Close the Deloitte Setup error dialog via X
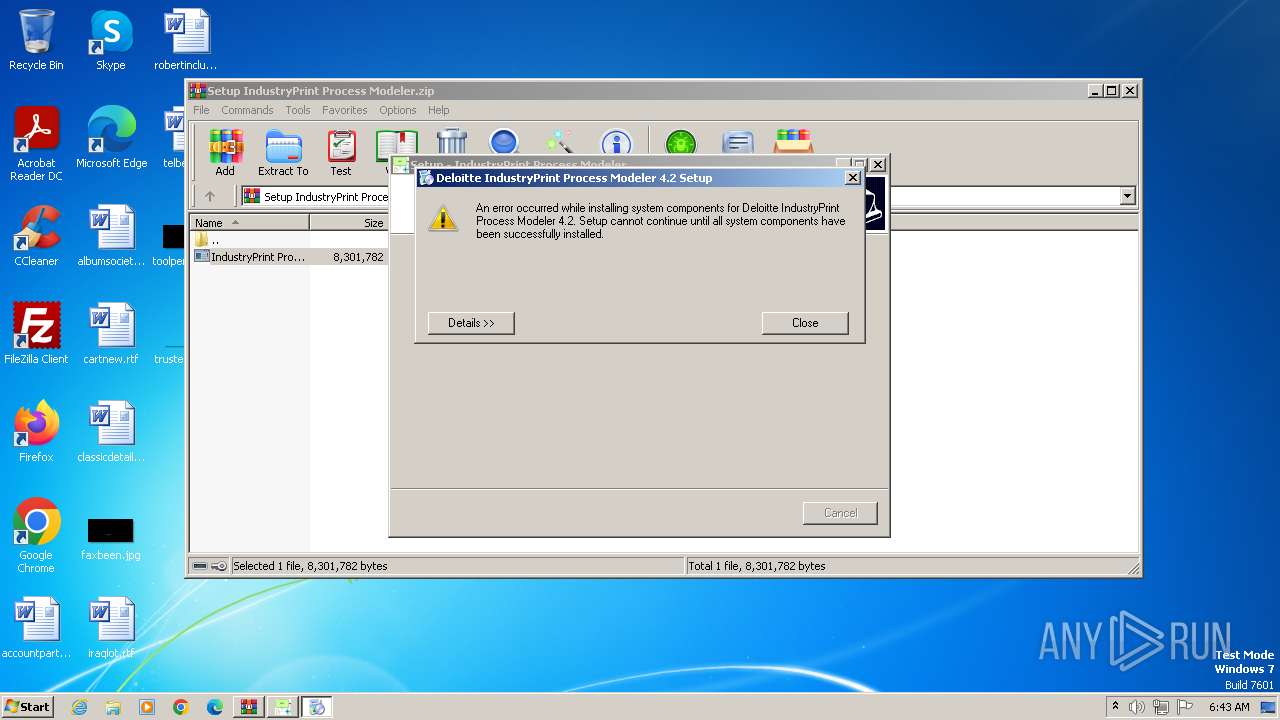Viewport: 1280px width, 720px height. click(853, 178)
